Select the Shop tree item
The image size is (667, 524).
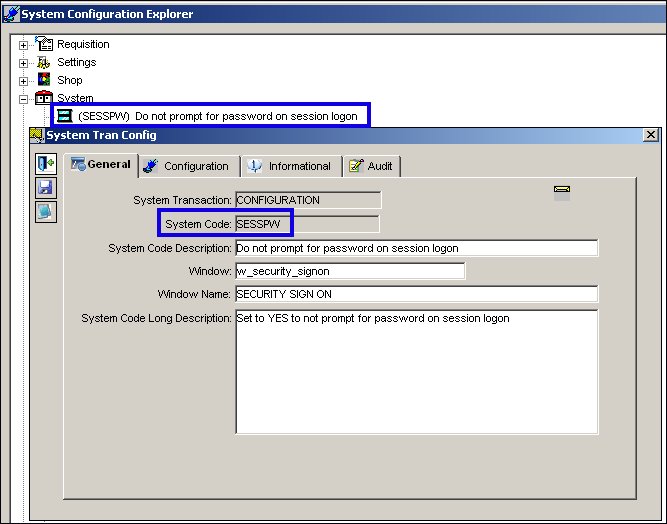coord(70,80)
